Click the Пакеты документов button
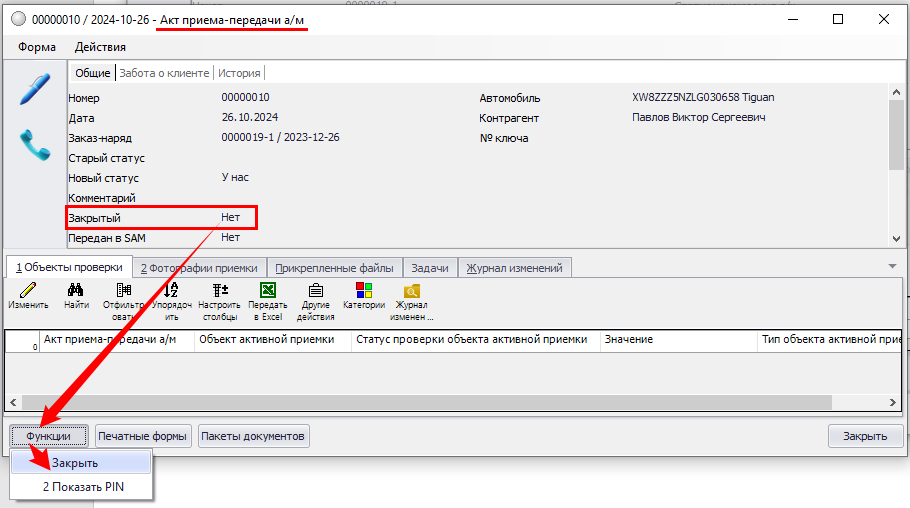This screenshot has width=910, height=508. tap(253, 436)
